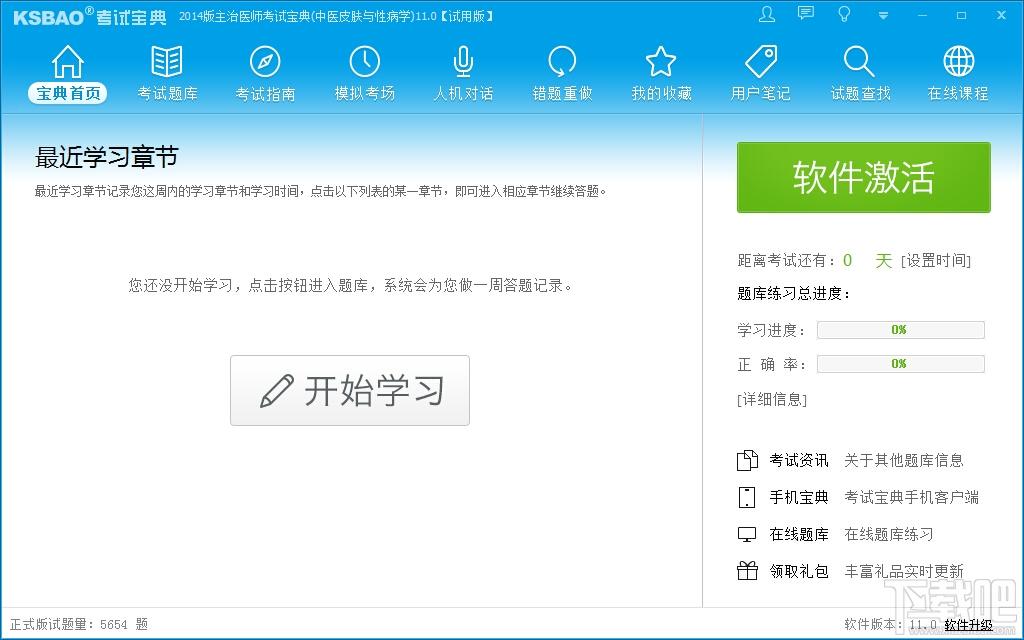Open 试题查找 question search
1024x640 pixels.
click(x=860, y=74)
